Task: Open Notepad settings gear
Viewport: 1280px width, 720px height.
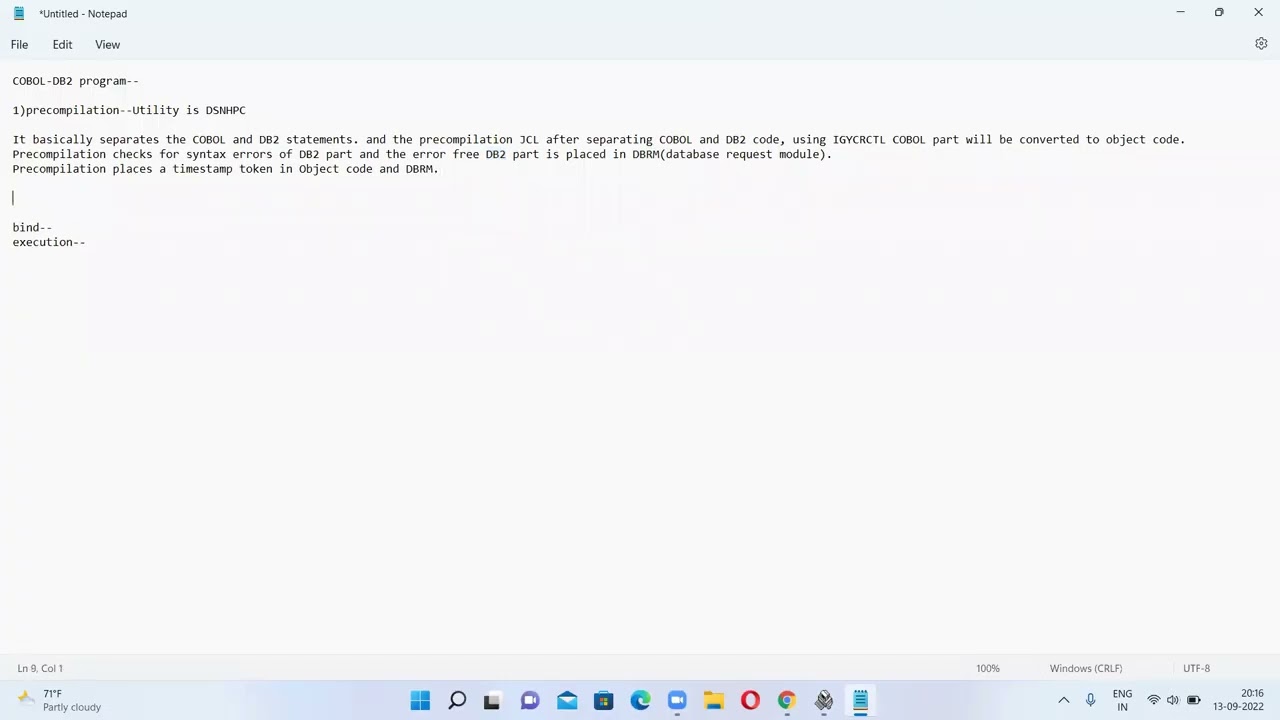Action: click(x=1261, y=44)
